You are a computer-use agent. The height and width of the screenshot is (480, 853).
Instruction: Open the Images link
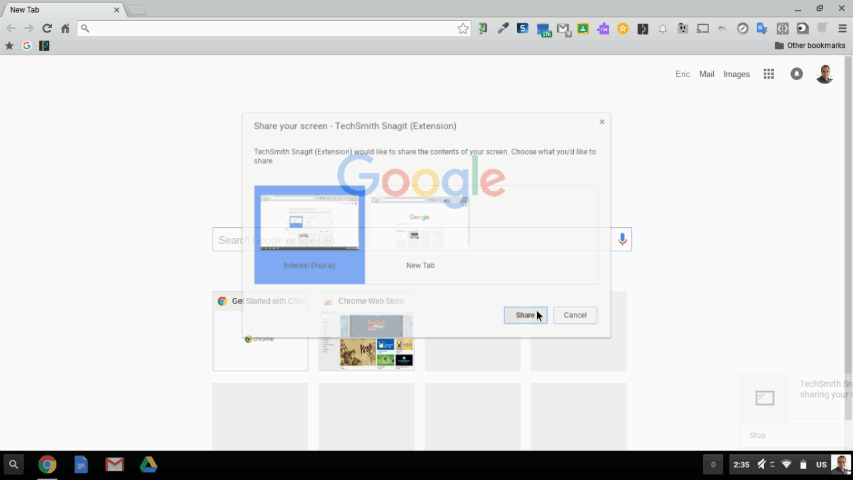tap(736, 74)
